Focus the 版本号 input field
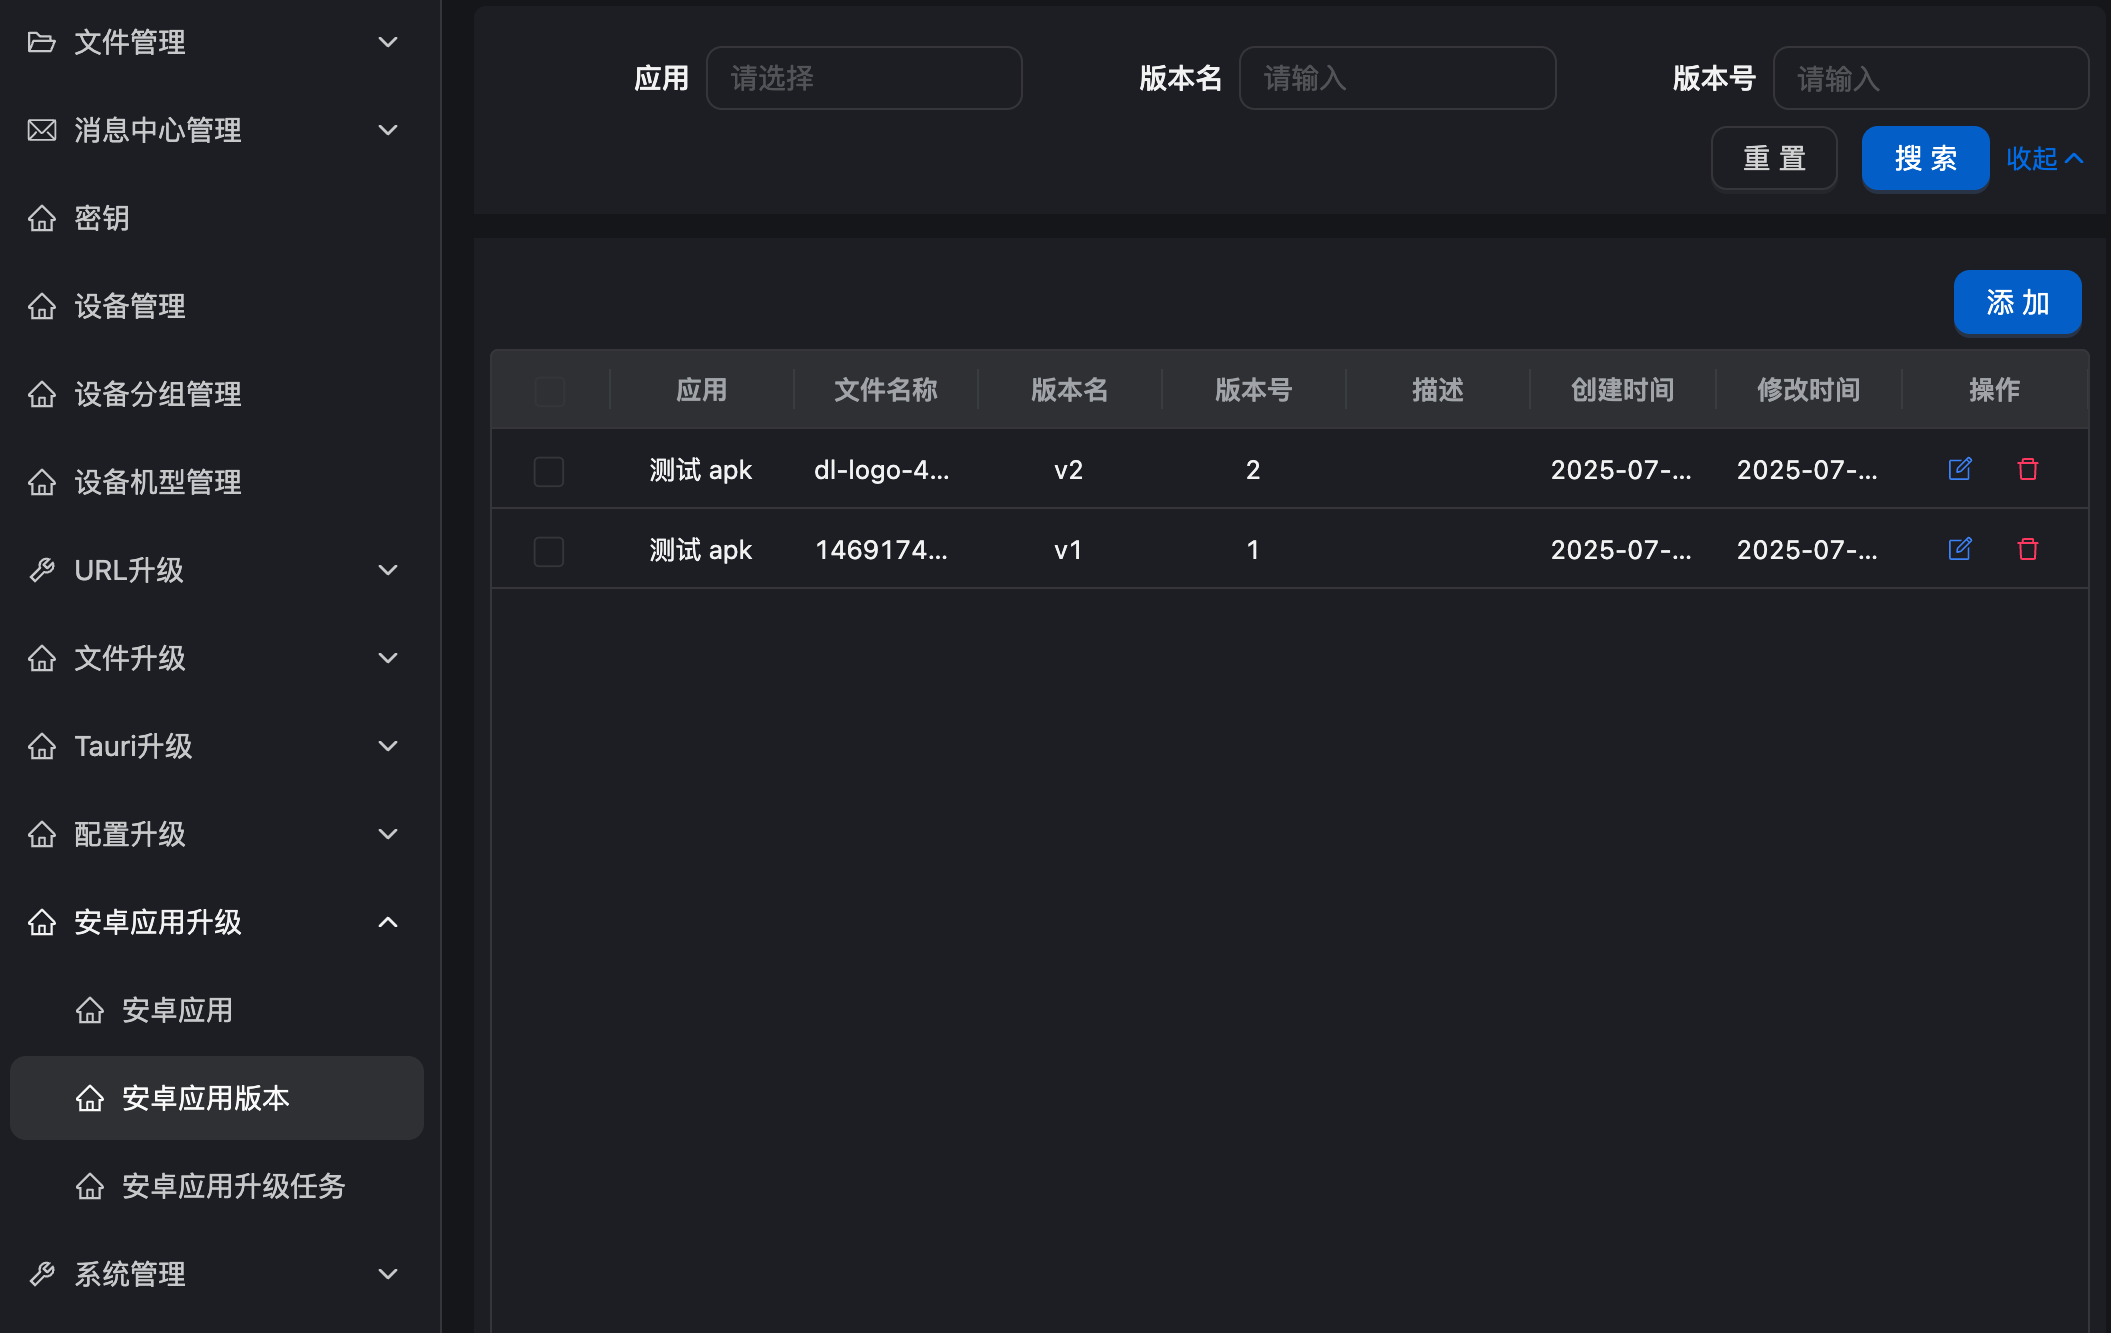 point(1931,78)
